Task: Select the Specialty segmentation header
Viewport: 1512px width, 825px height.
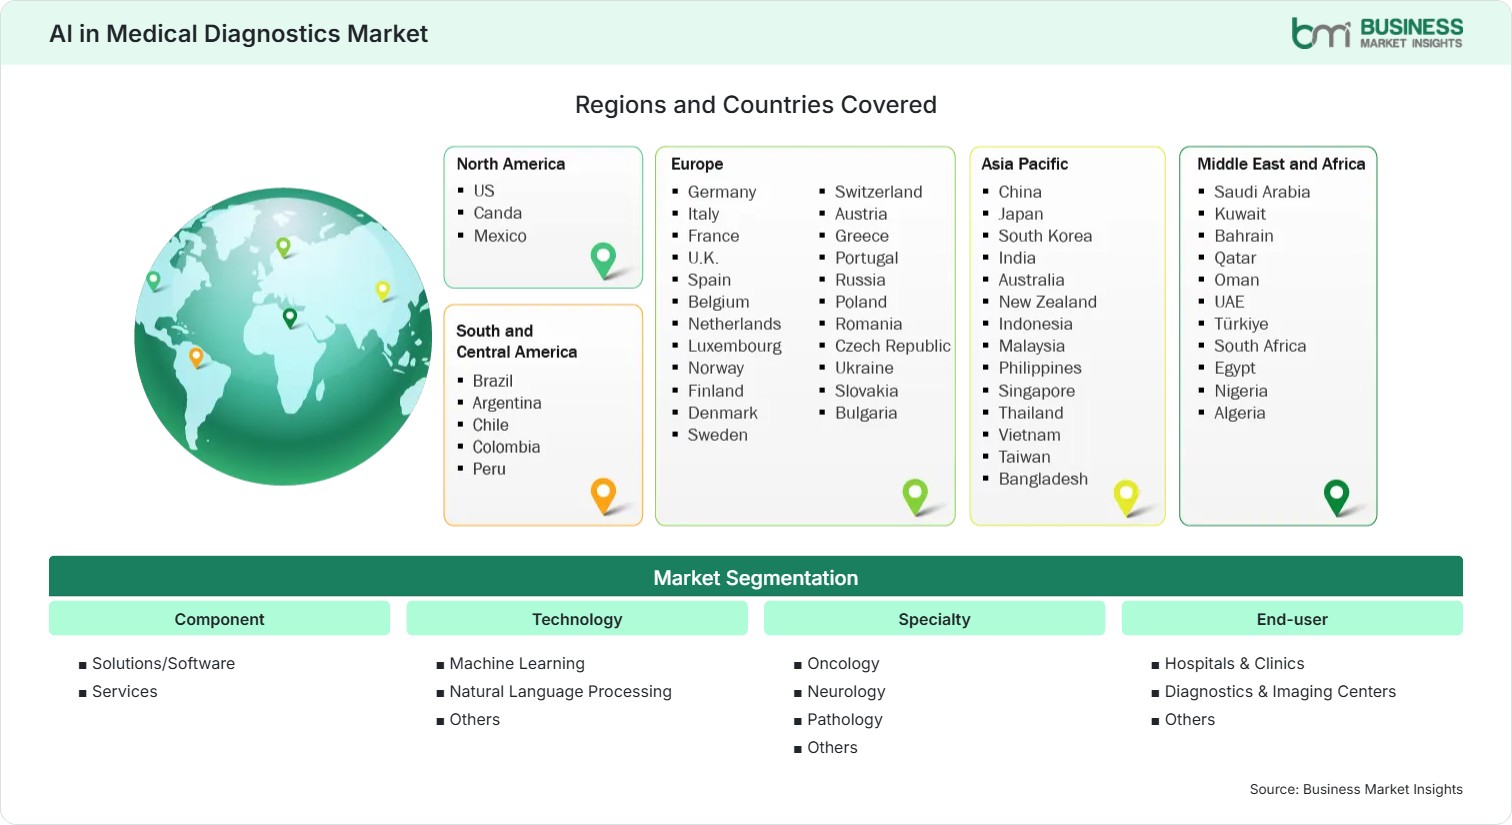Action: coord(934,619)
